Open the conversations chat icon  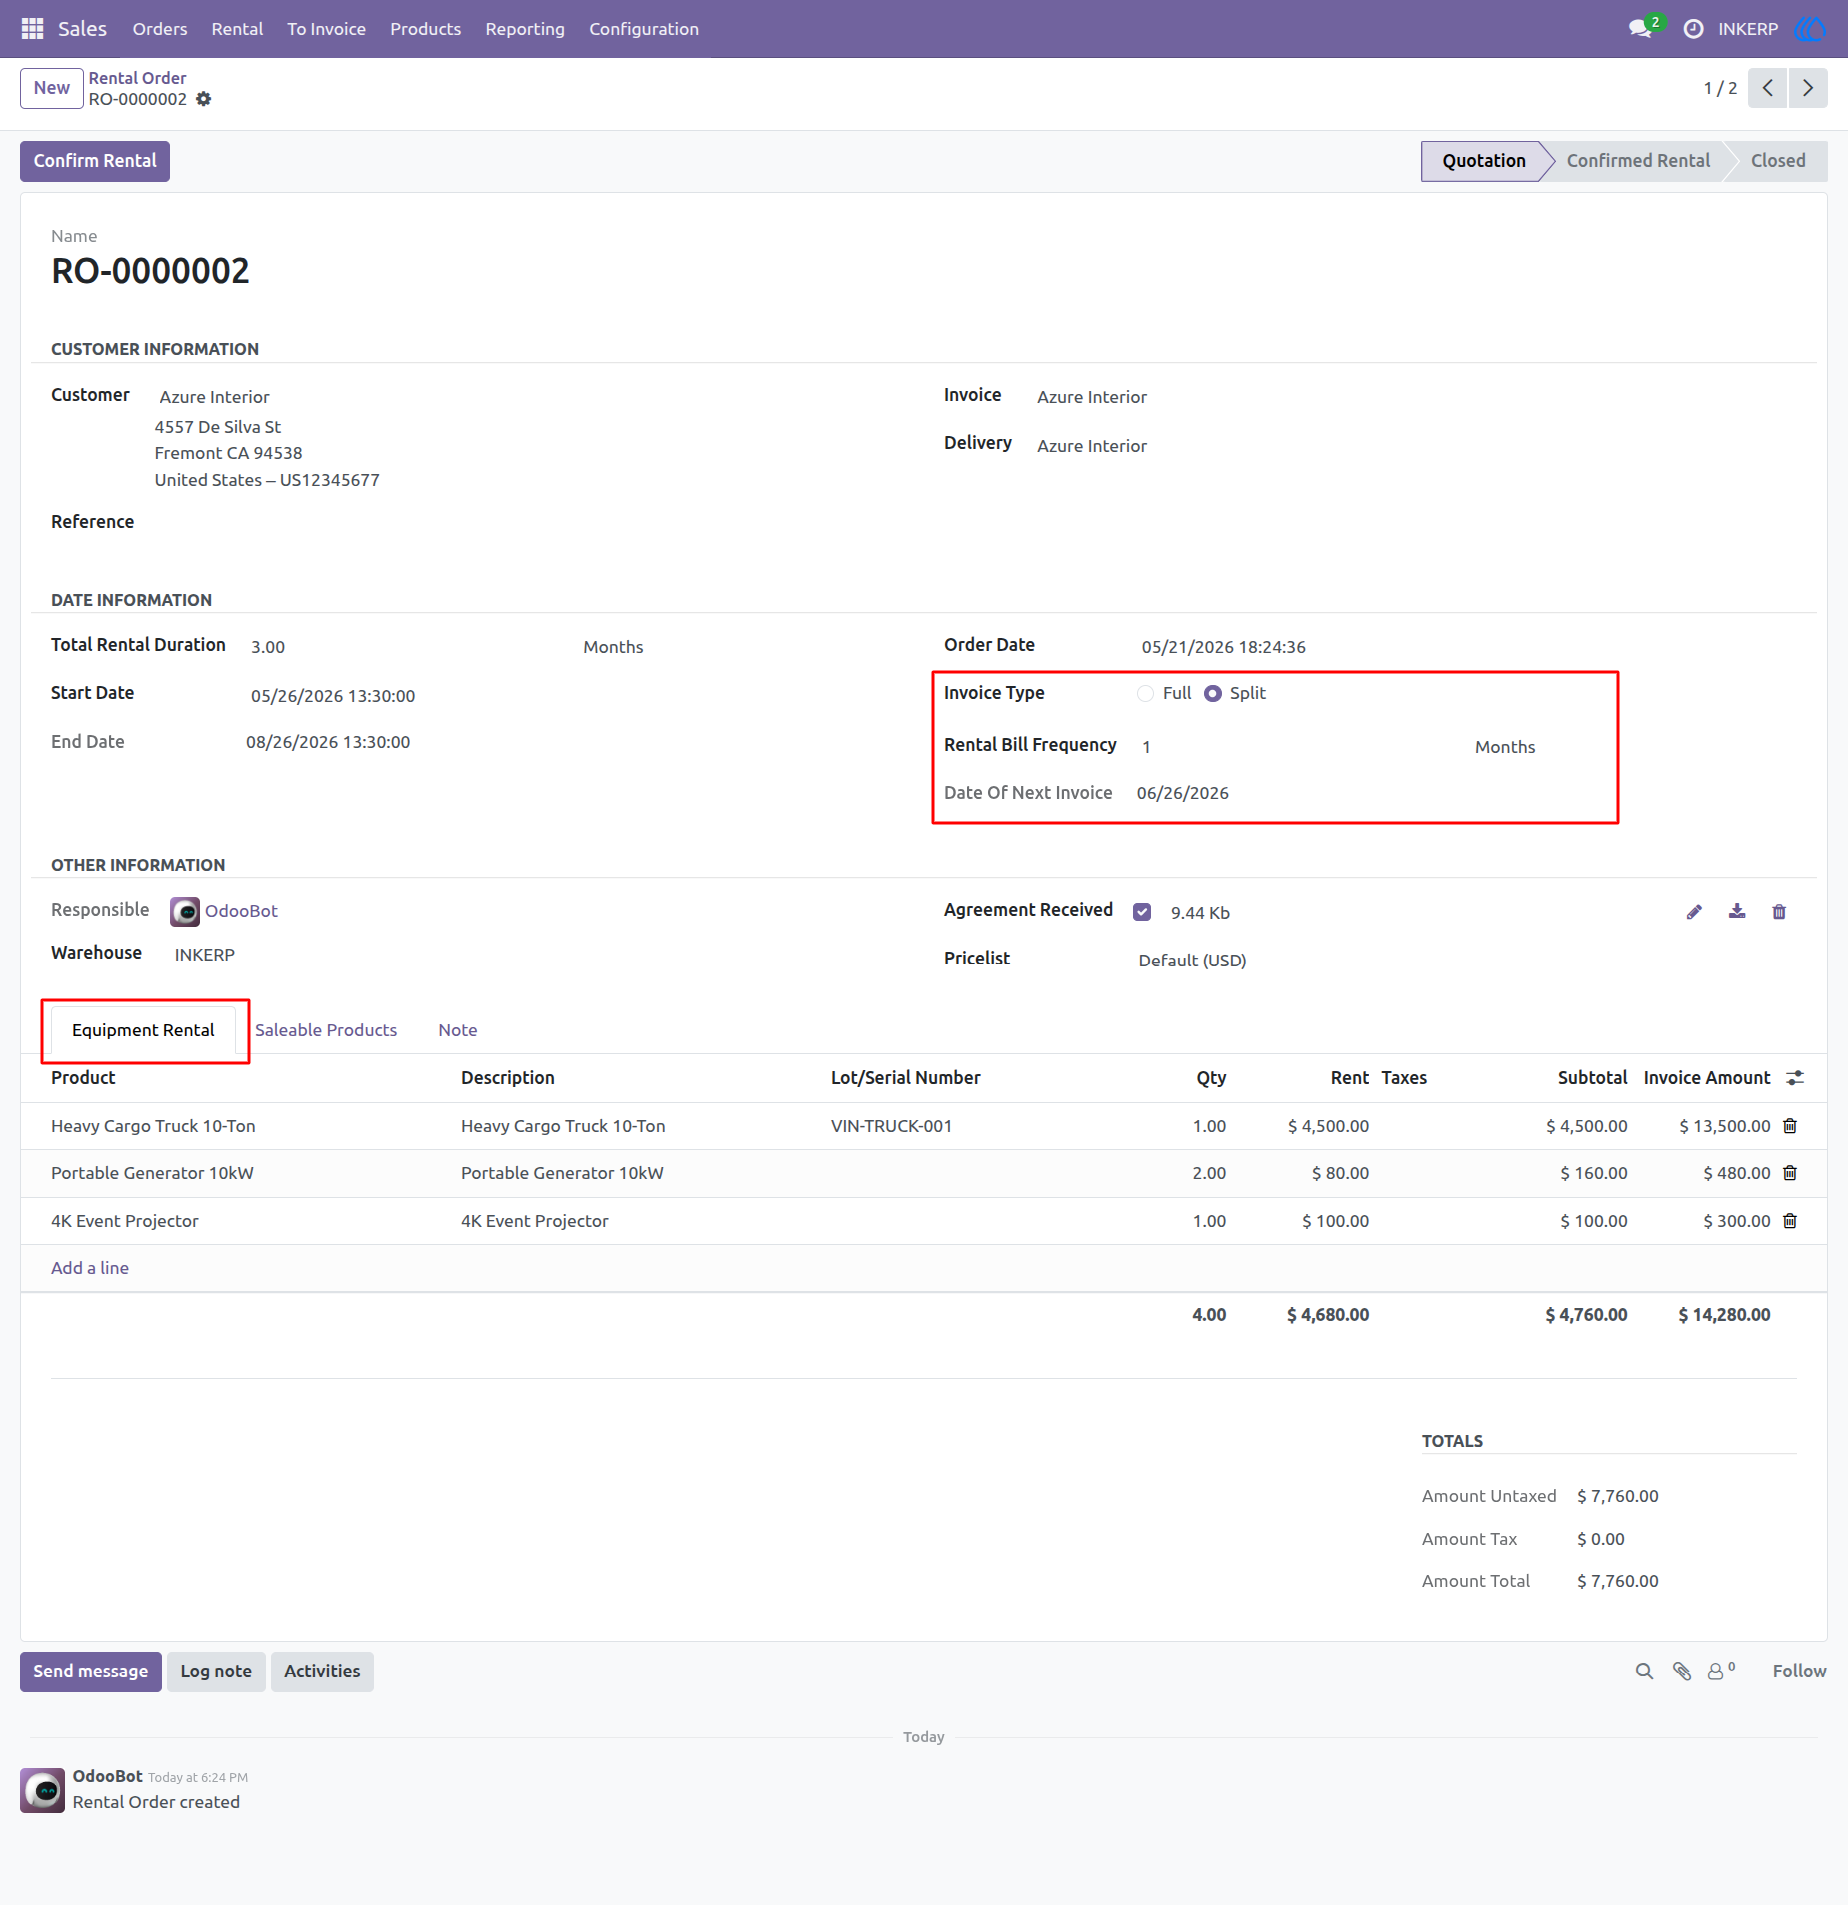[x=1640, y=29]
